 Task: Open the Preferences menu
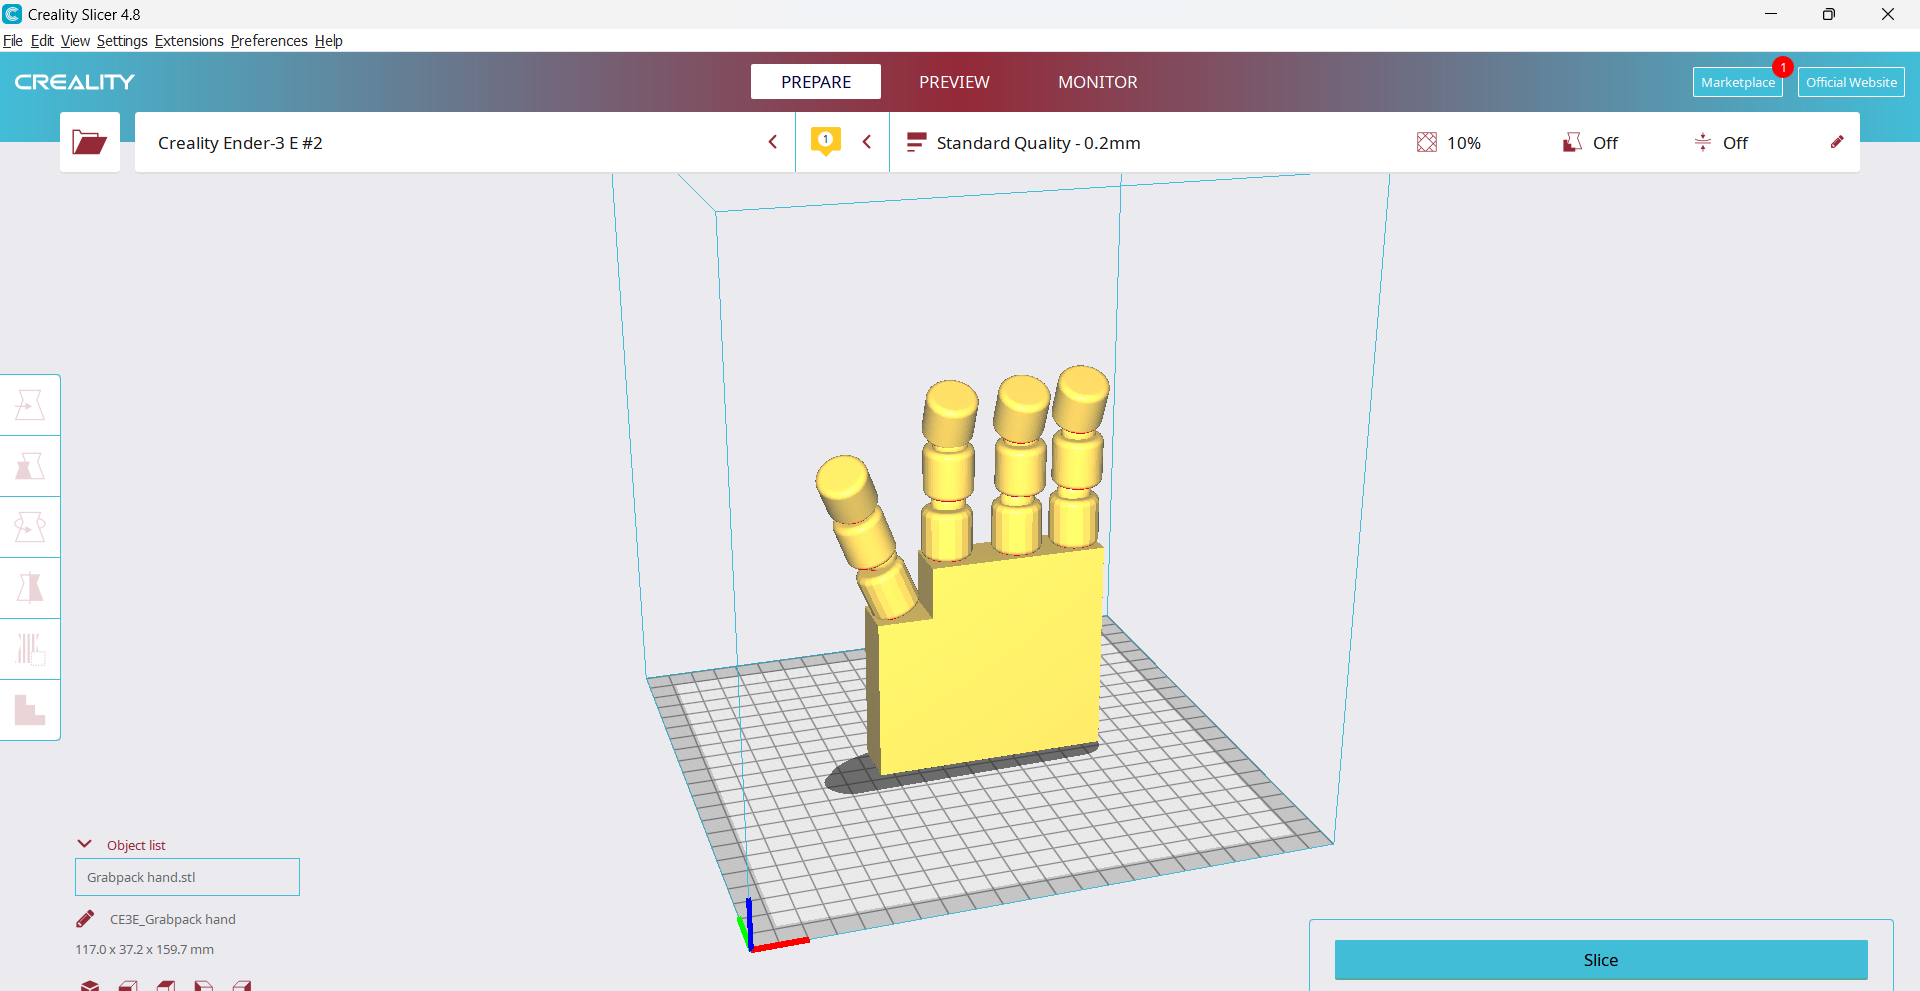[269, 41]
